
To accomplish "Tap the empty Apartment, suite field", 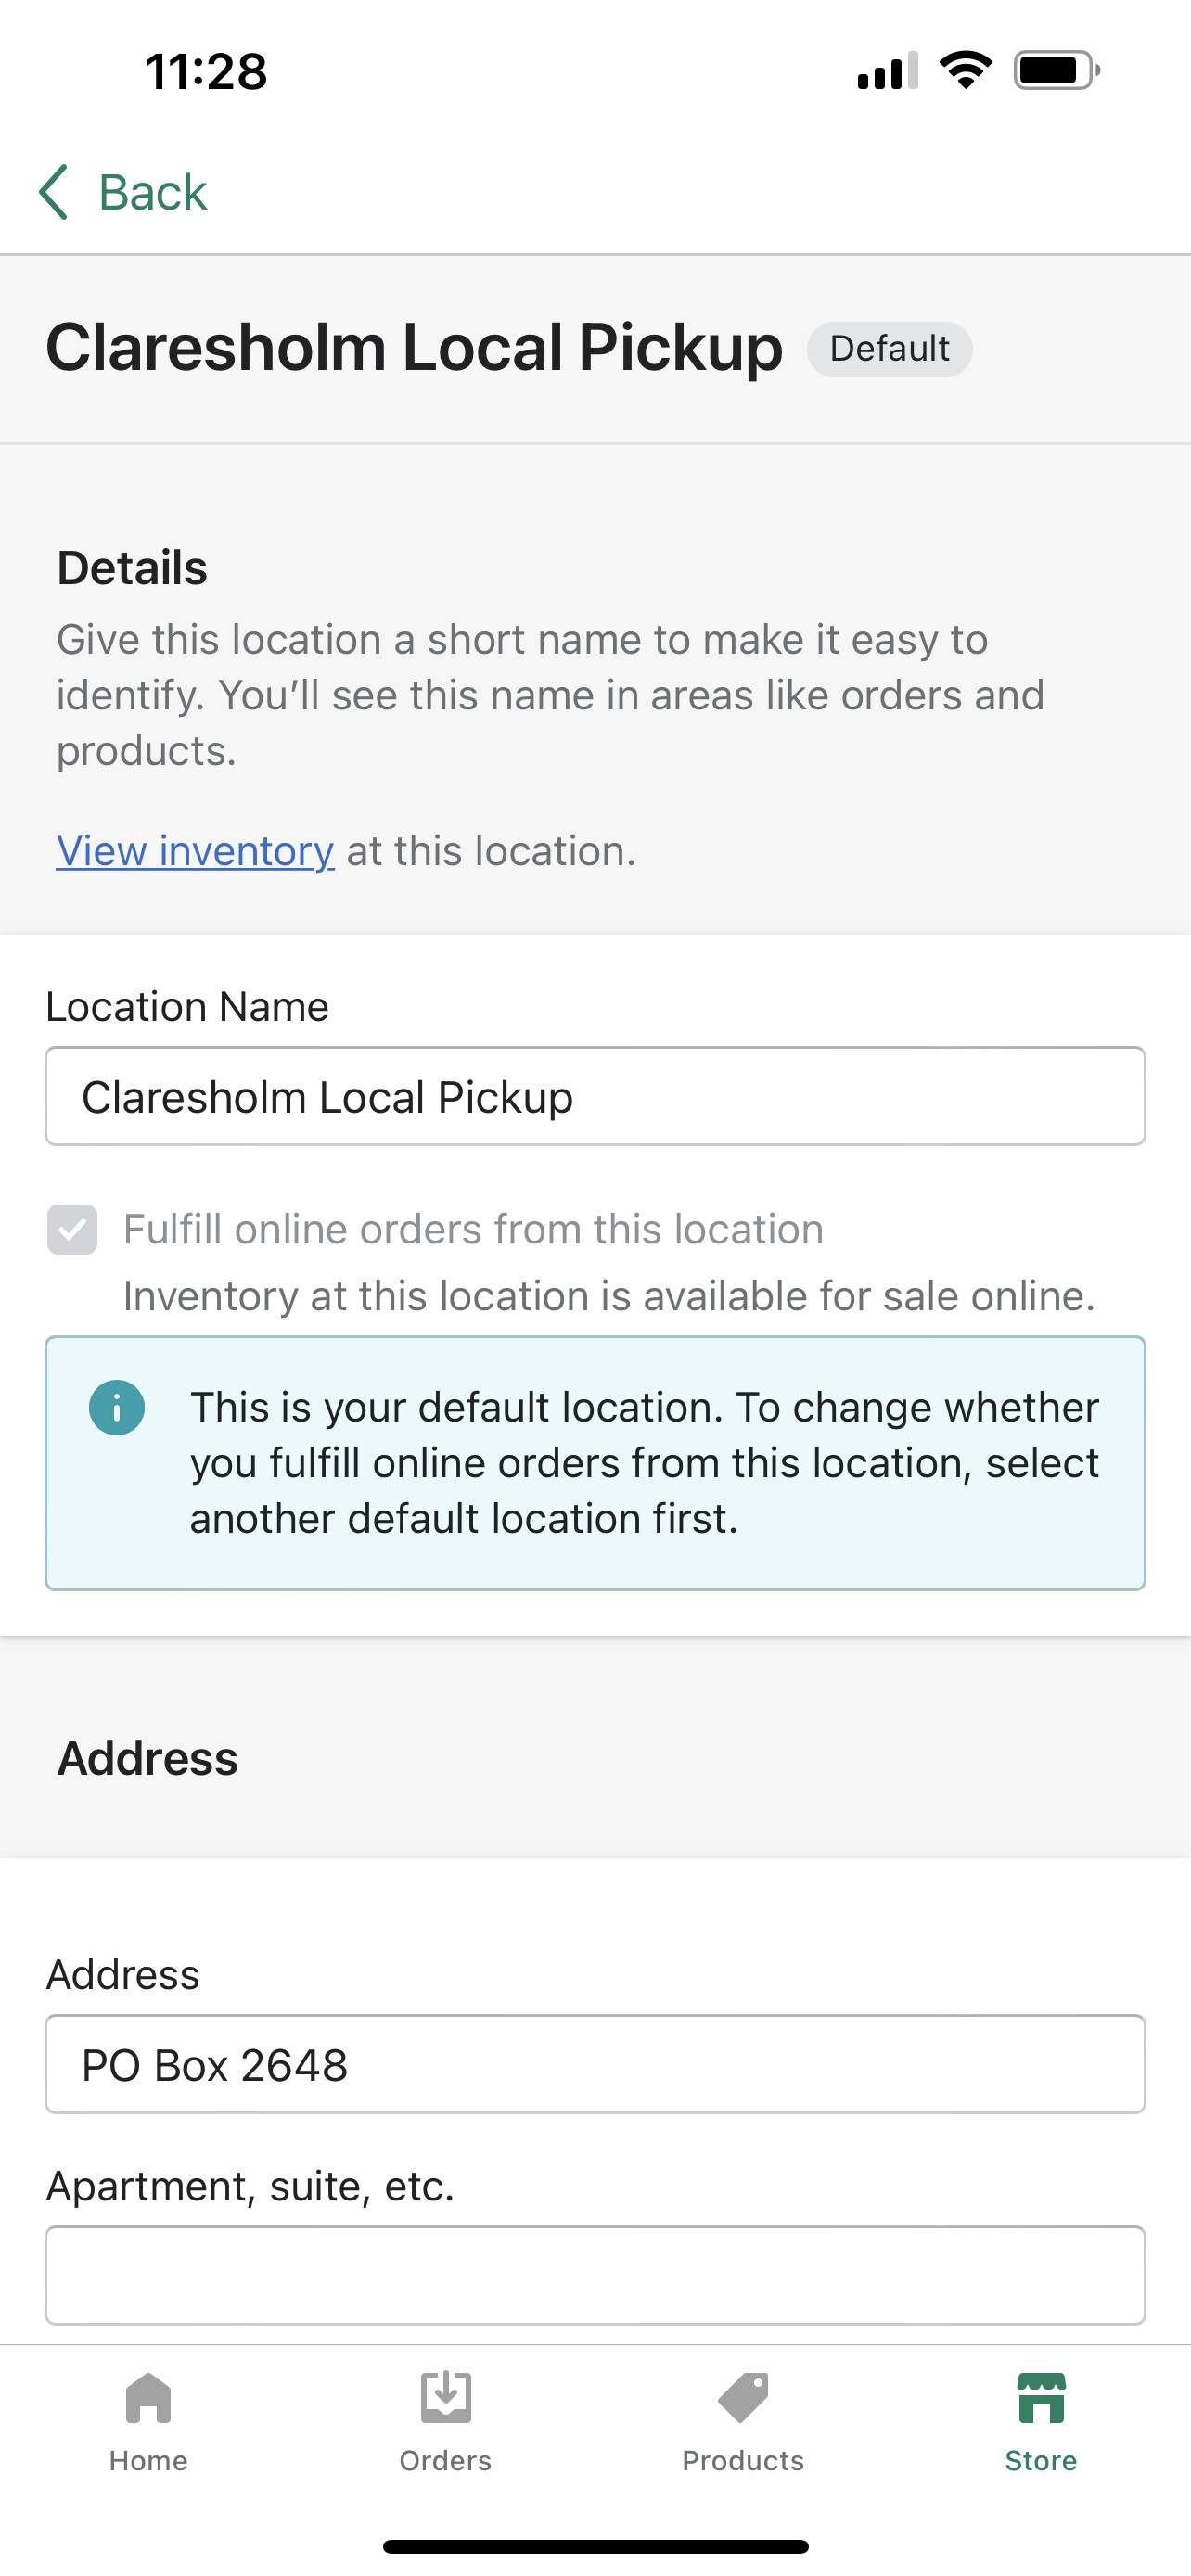I will point(595,2275).
